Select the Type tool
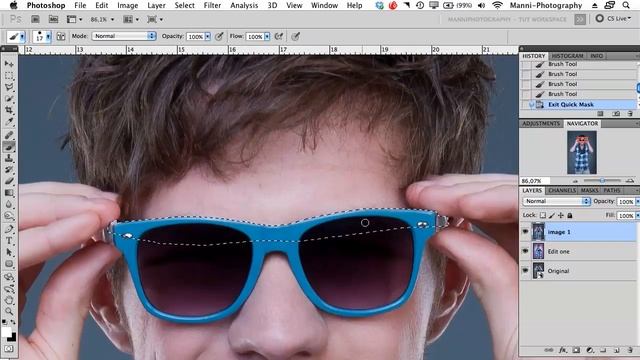Viewport: 640px width, 360px height. coord(9,240)
